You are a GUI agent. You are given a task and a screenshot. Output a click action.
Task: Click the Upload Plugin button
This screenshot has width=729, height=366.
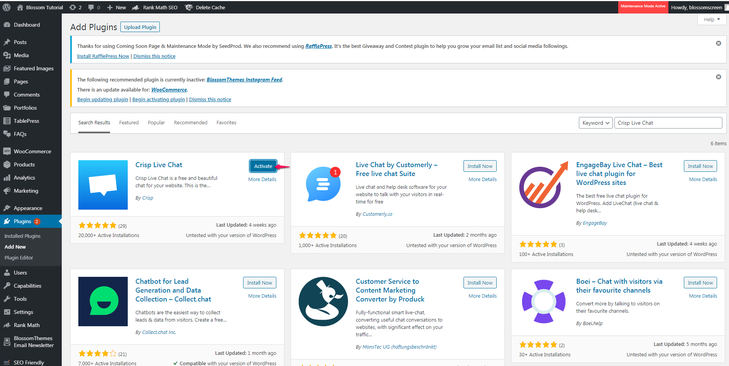coord(140,27)
